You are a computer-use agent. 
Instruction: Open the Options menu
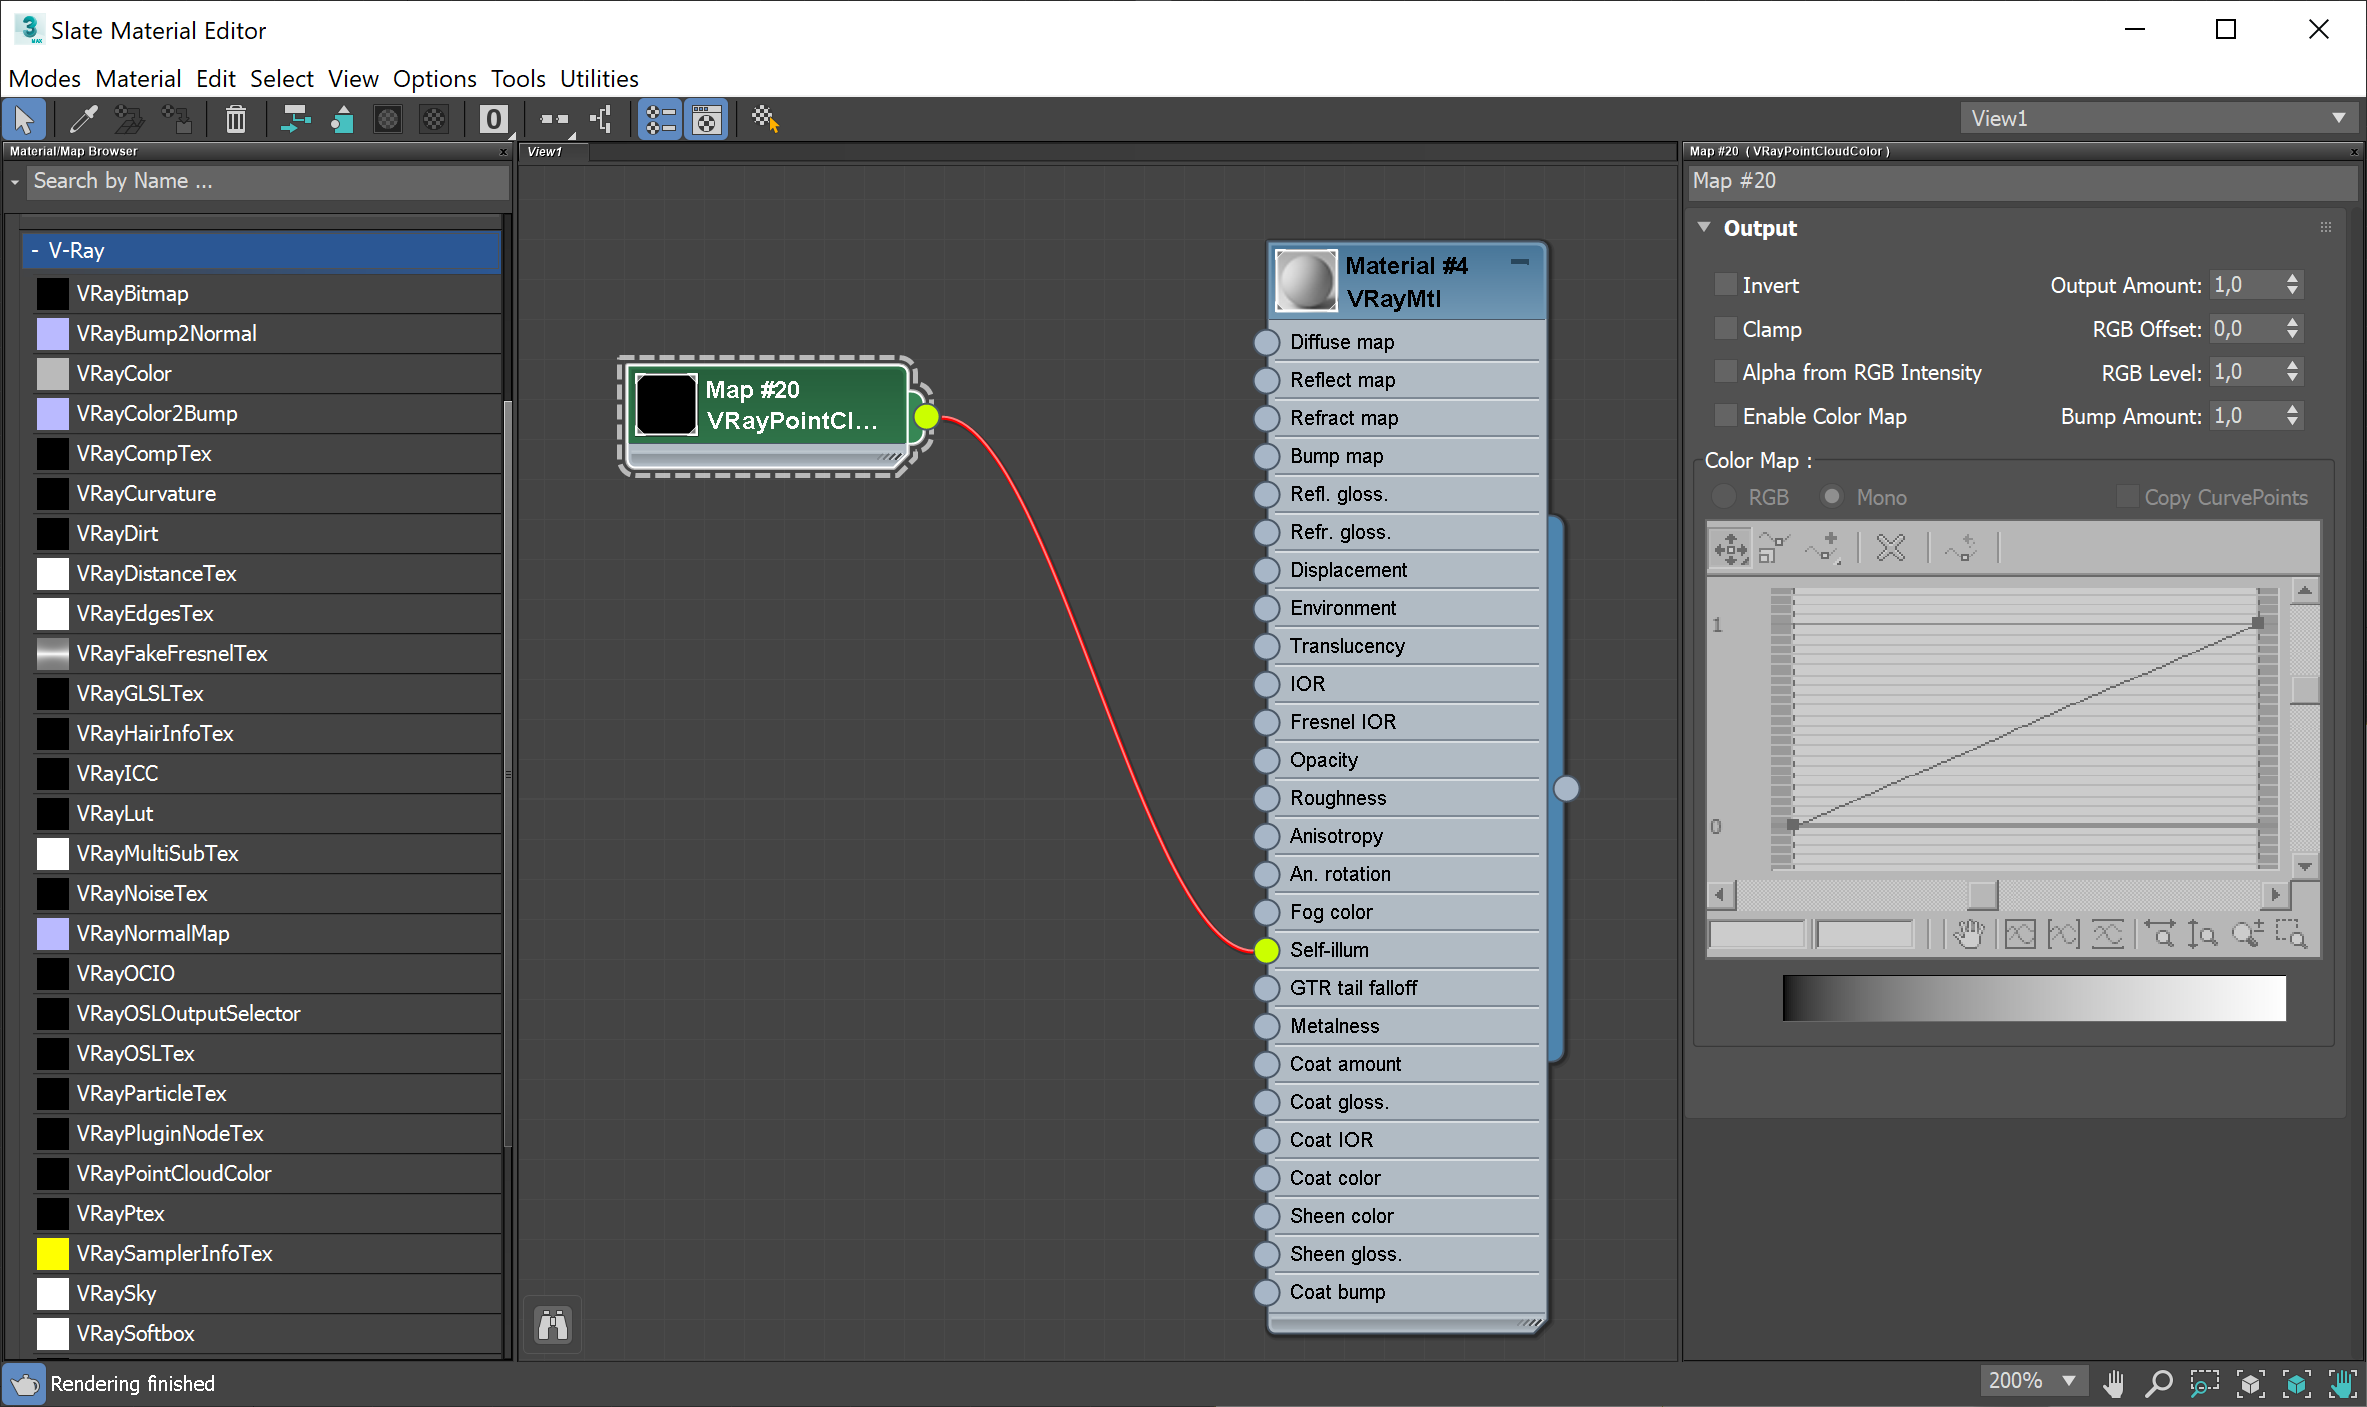coord(434,78)
